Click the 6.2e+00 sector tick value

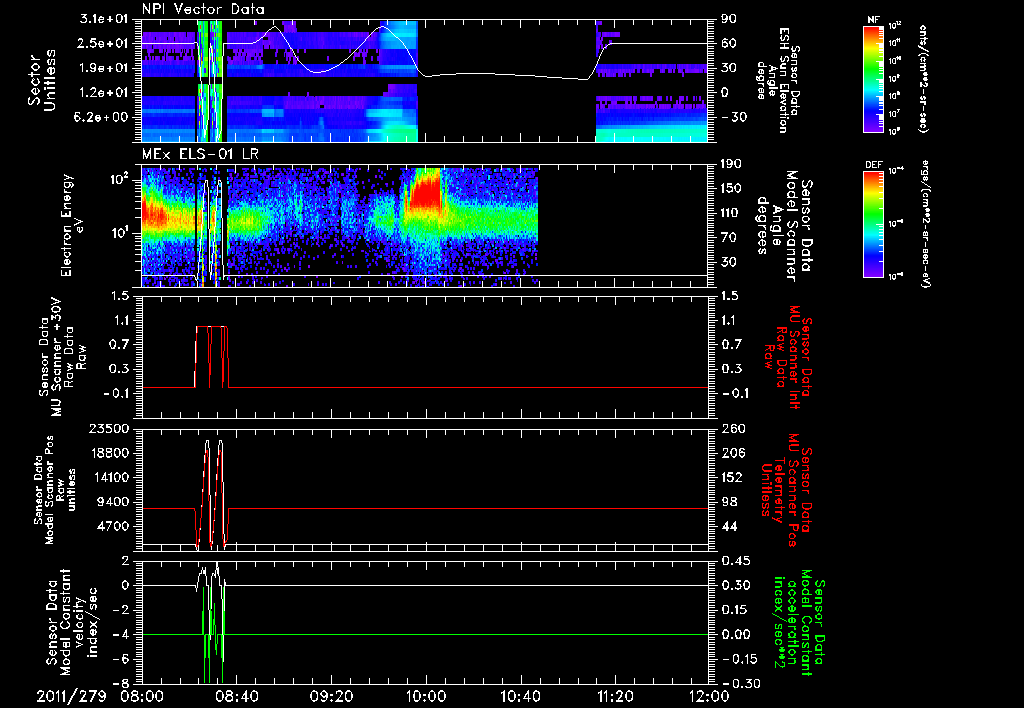pos(102,117)
